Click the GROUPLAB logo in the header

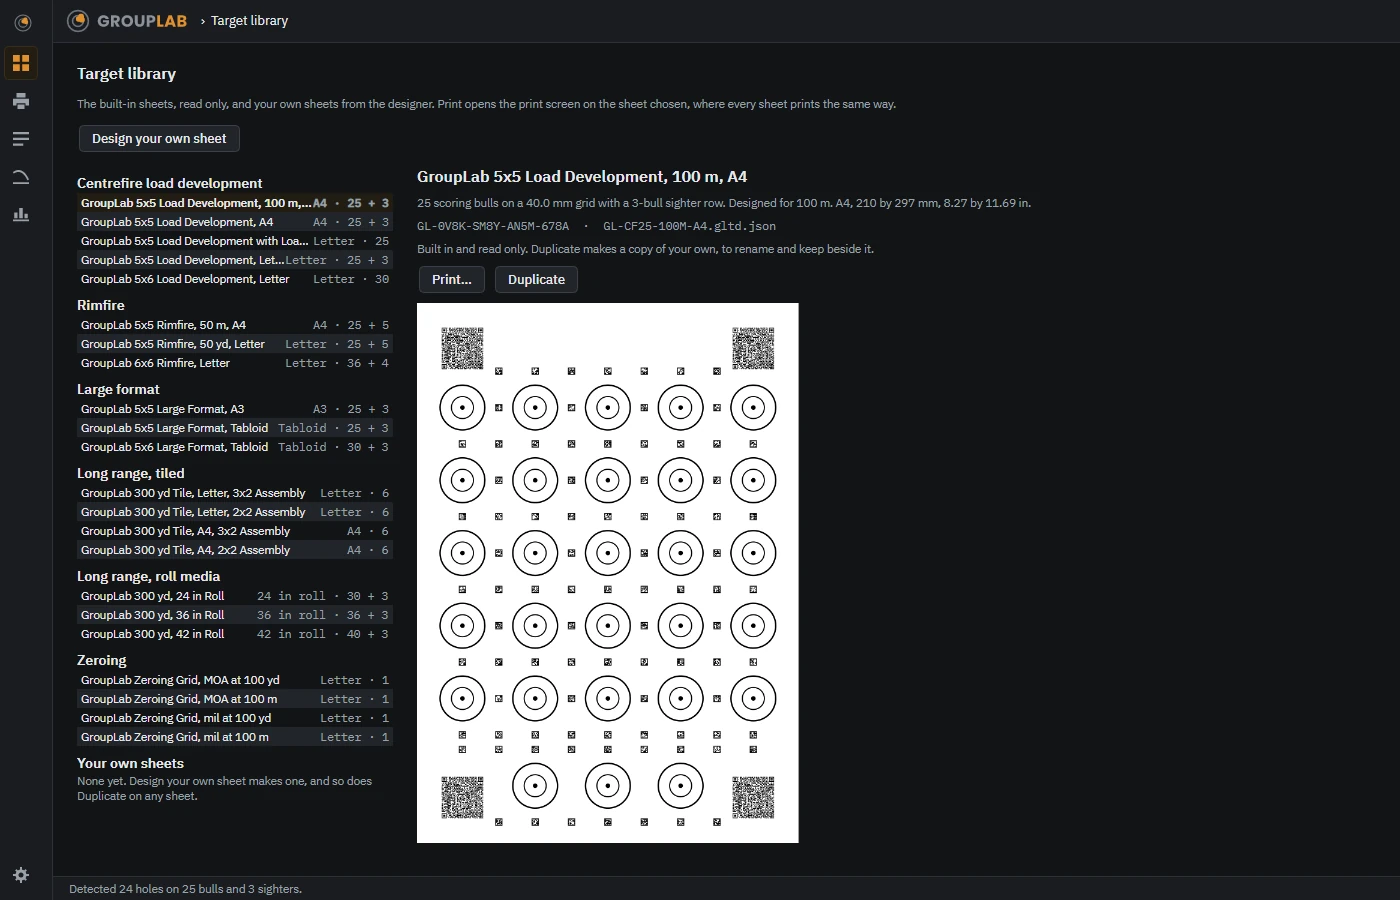pos(127,21)
